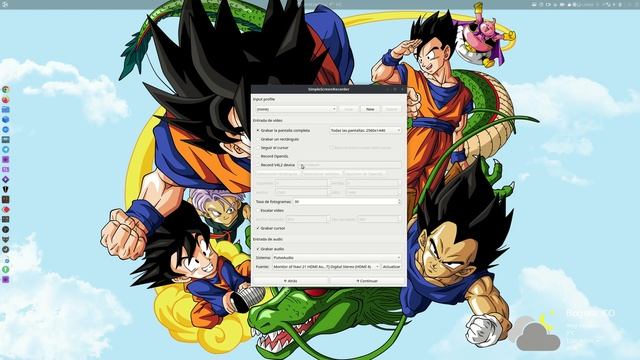This screenshot has height=360, width=640.
Task: Open the Fuente audio source dropdown
Action: pyautogui.click(x=326, y=267)
